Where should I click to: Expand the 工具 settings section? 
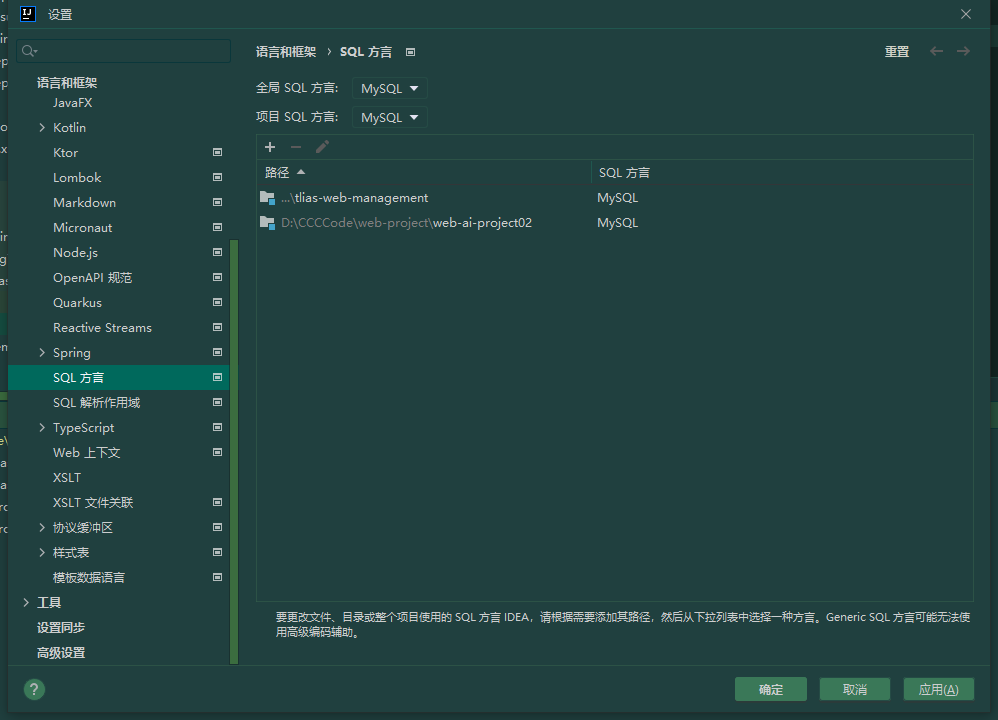coord(26,602)
